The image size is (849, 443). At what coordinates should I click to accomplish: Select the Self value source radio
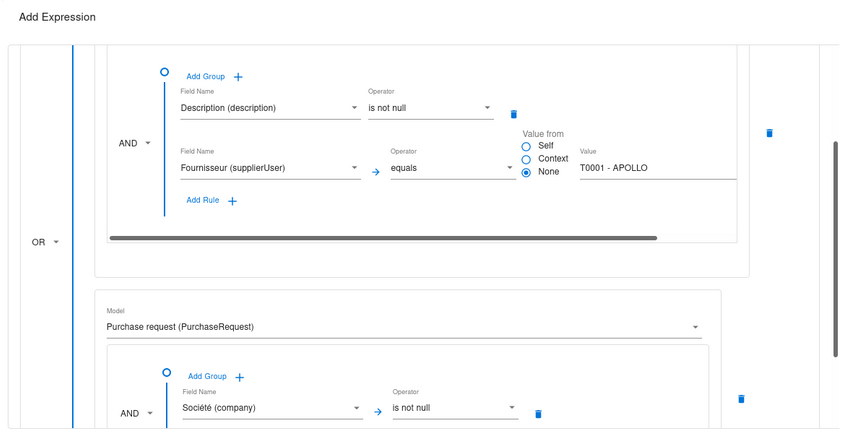(x=526, y=146)
